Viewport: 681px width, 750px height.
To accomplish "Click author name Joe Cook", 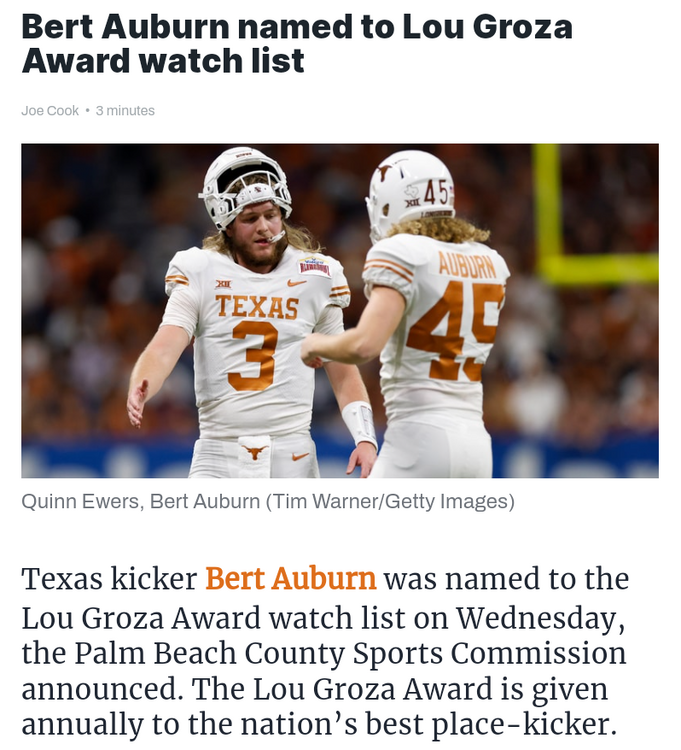I will click(49, 111).
